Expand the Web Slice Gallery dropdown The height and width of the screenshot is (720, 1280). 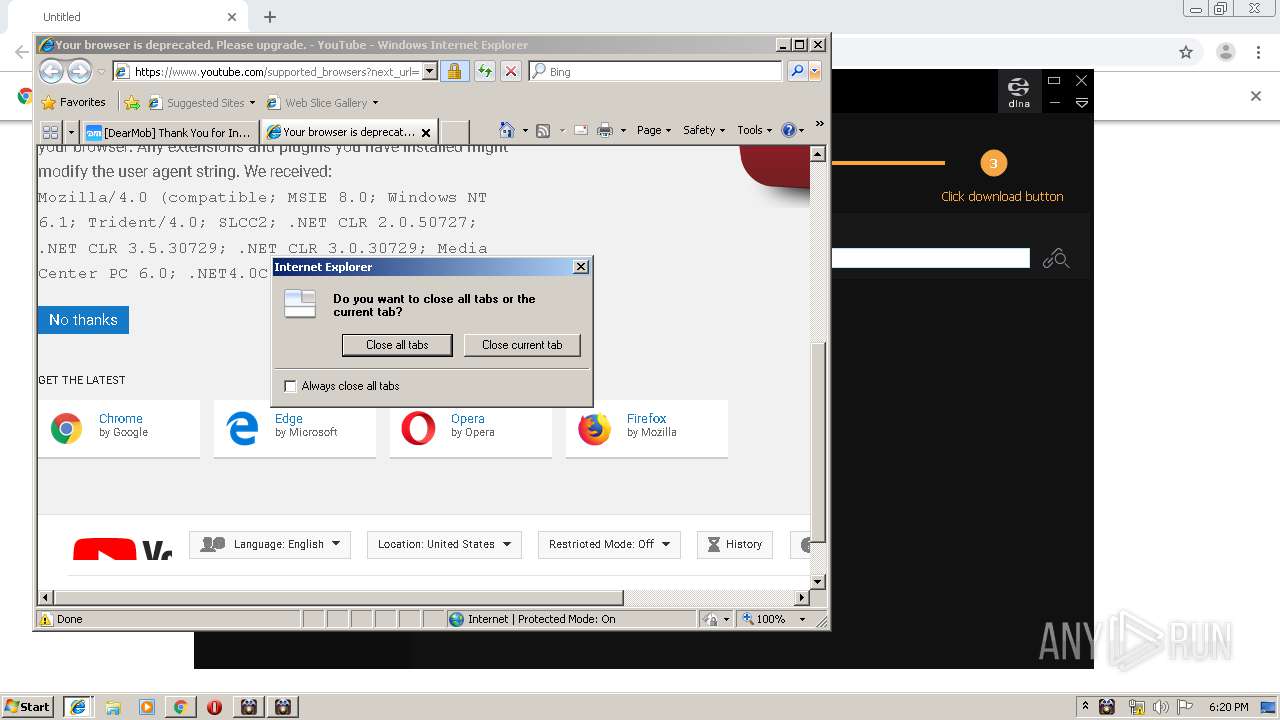tap(375, 103)
